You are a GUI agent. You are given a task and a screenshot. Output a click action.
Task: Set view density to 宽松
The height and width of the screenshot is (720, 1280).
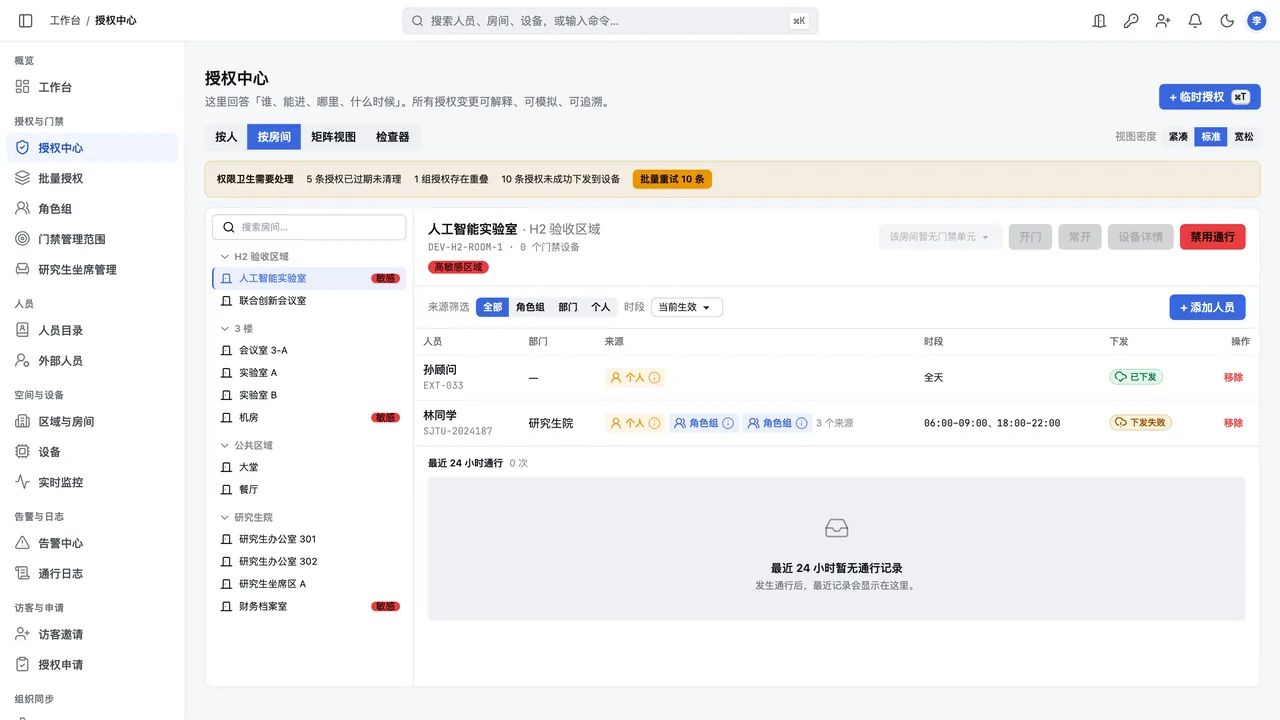(1243, 137)
